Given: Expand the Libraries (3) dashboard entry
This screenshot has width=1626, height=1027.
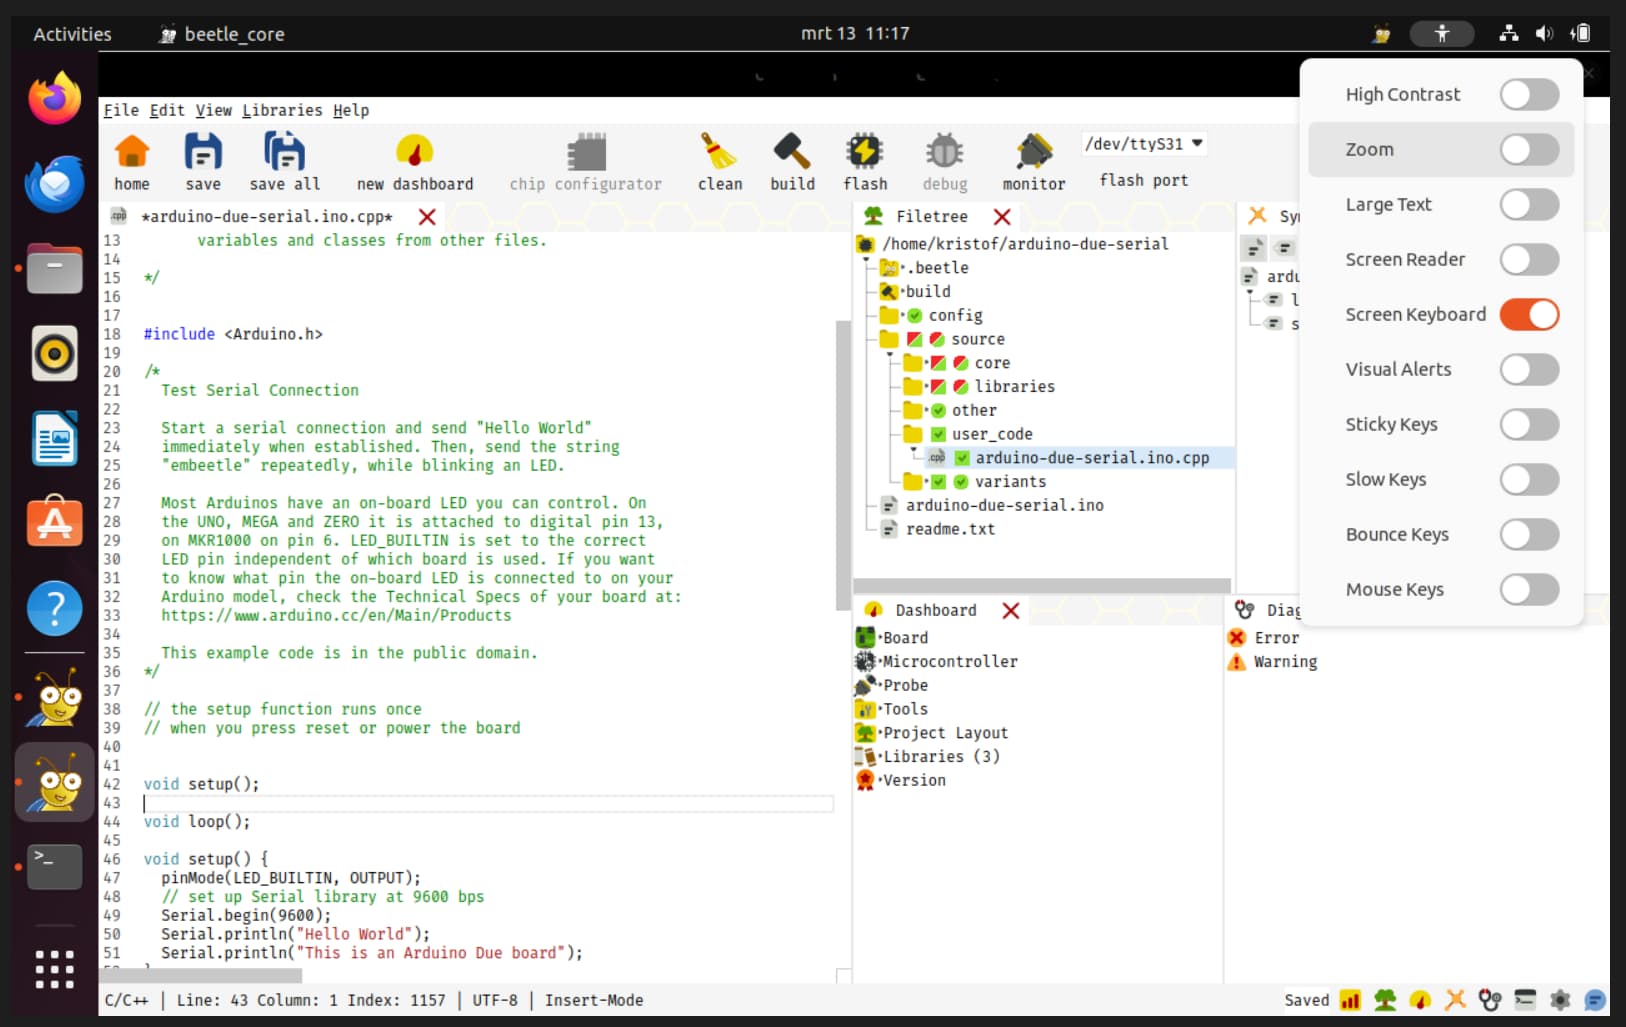Looking at the screenshot, I should tap(940, 756).
